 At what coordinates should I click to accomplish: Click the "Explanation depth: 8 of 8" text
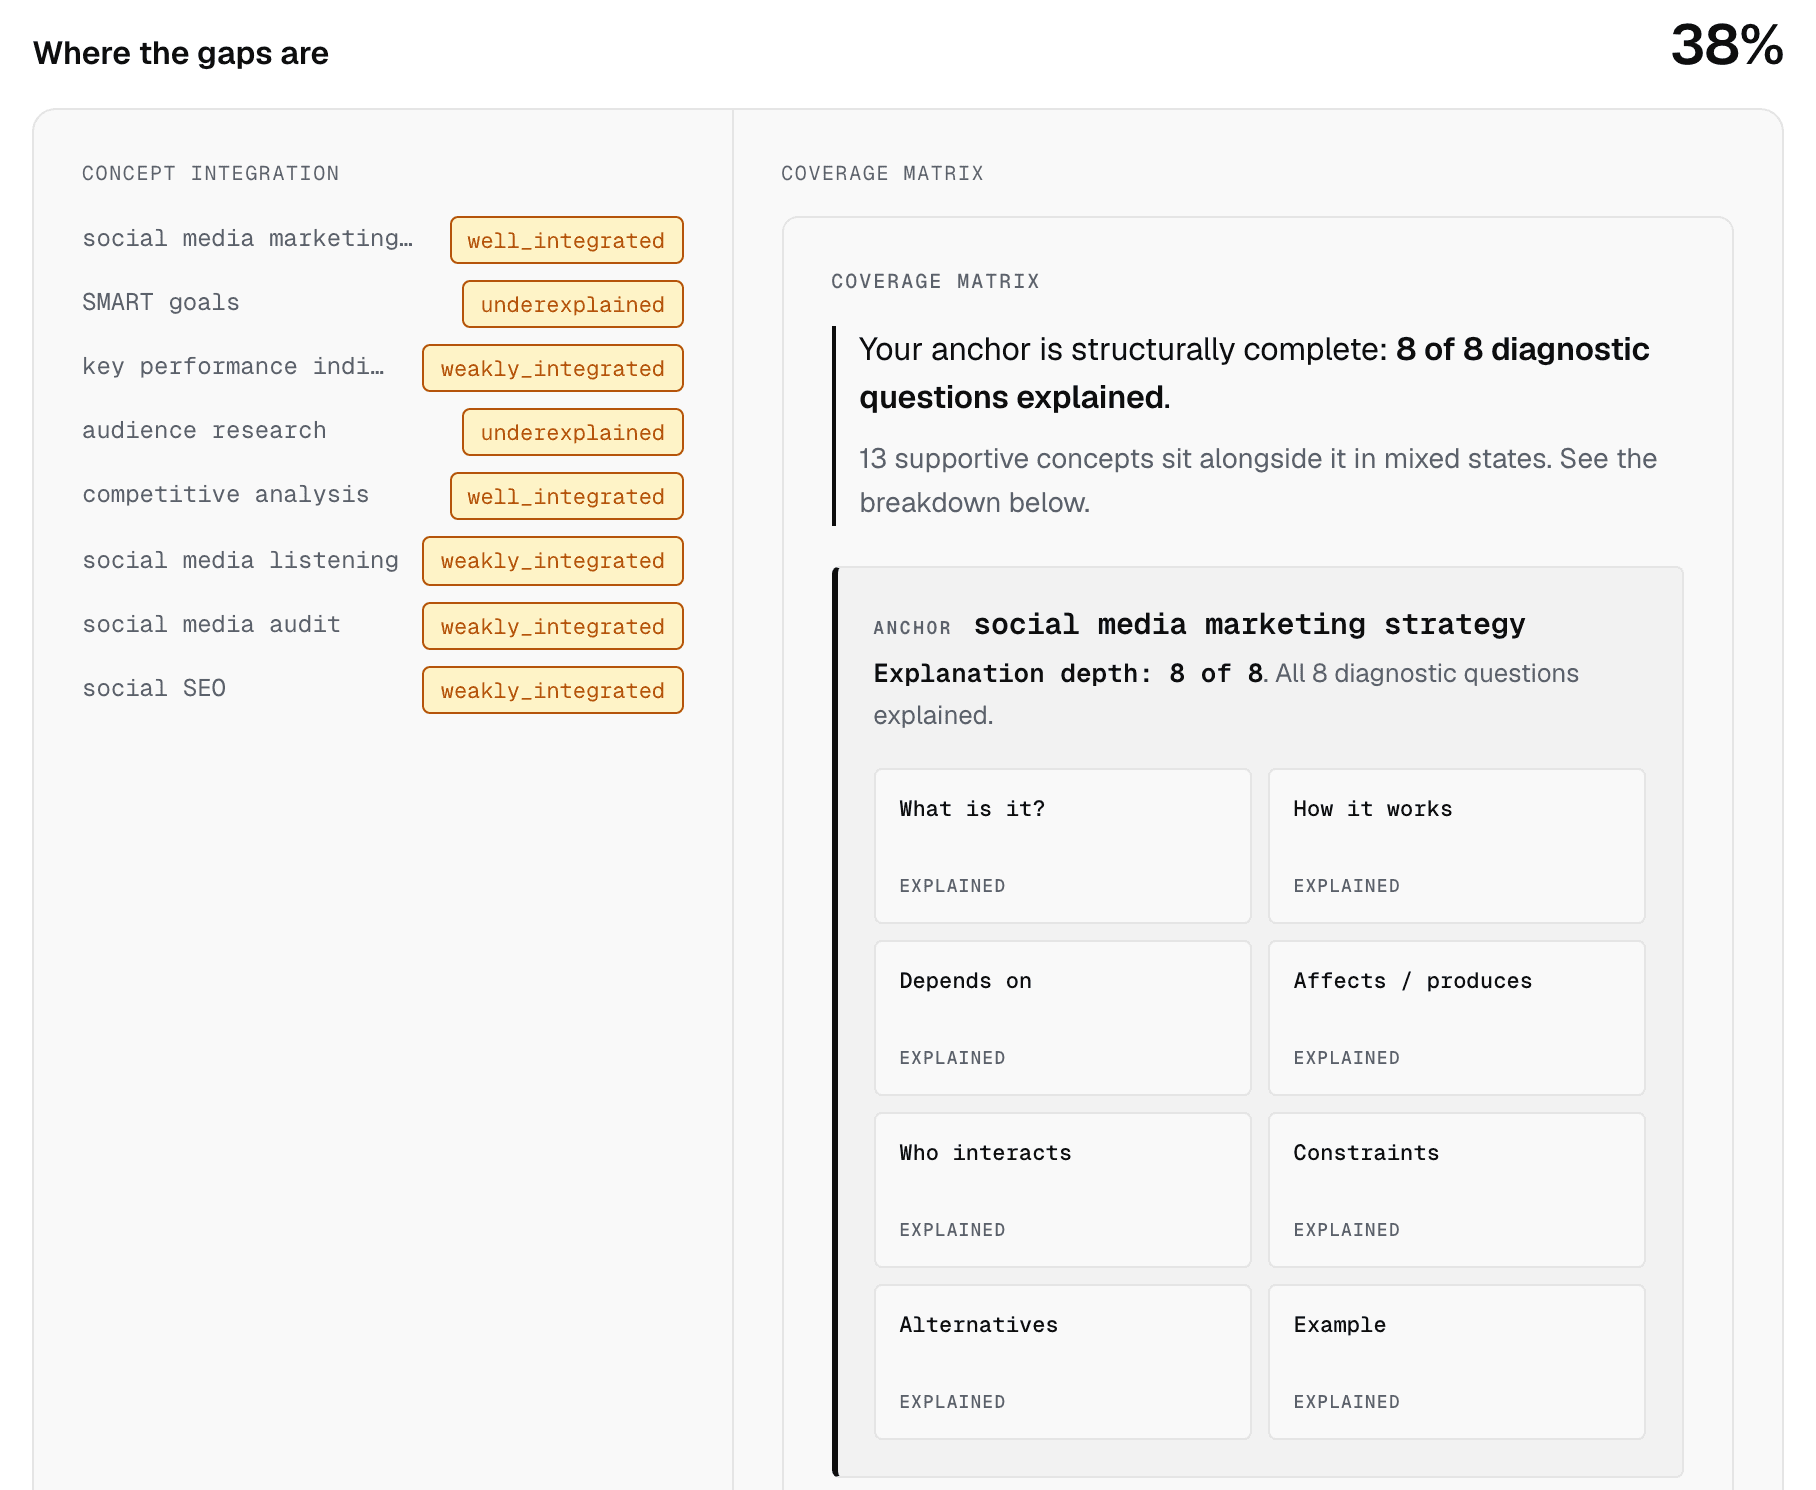[x=1068, y=674]
